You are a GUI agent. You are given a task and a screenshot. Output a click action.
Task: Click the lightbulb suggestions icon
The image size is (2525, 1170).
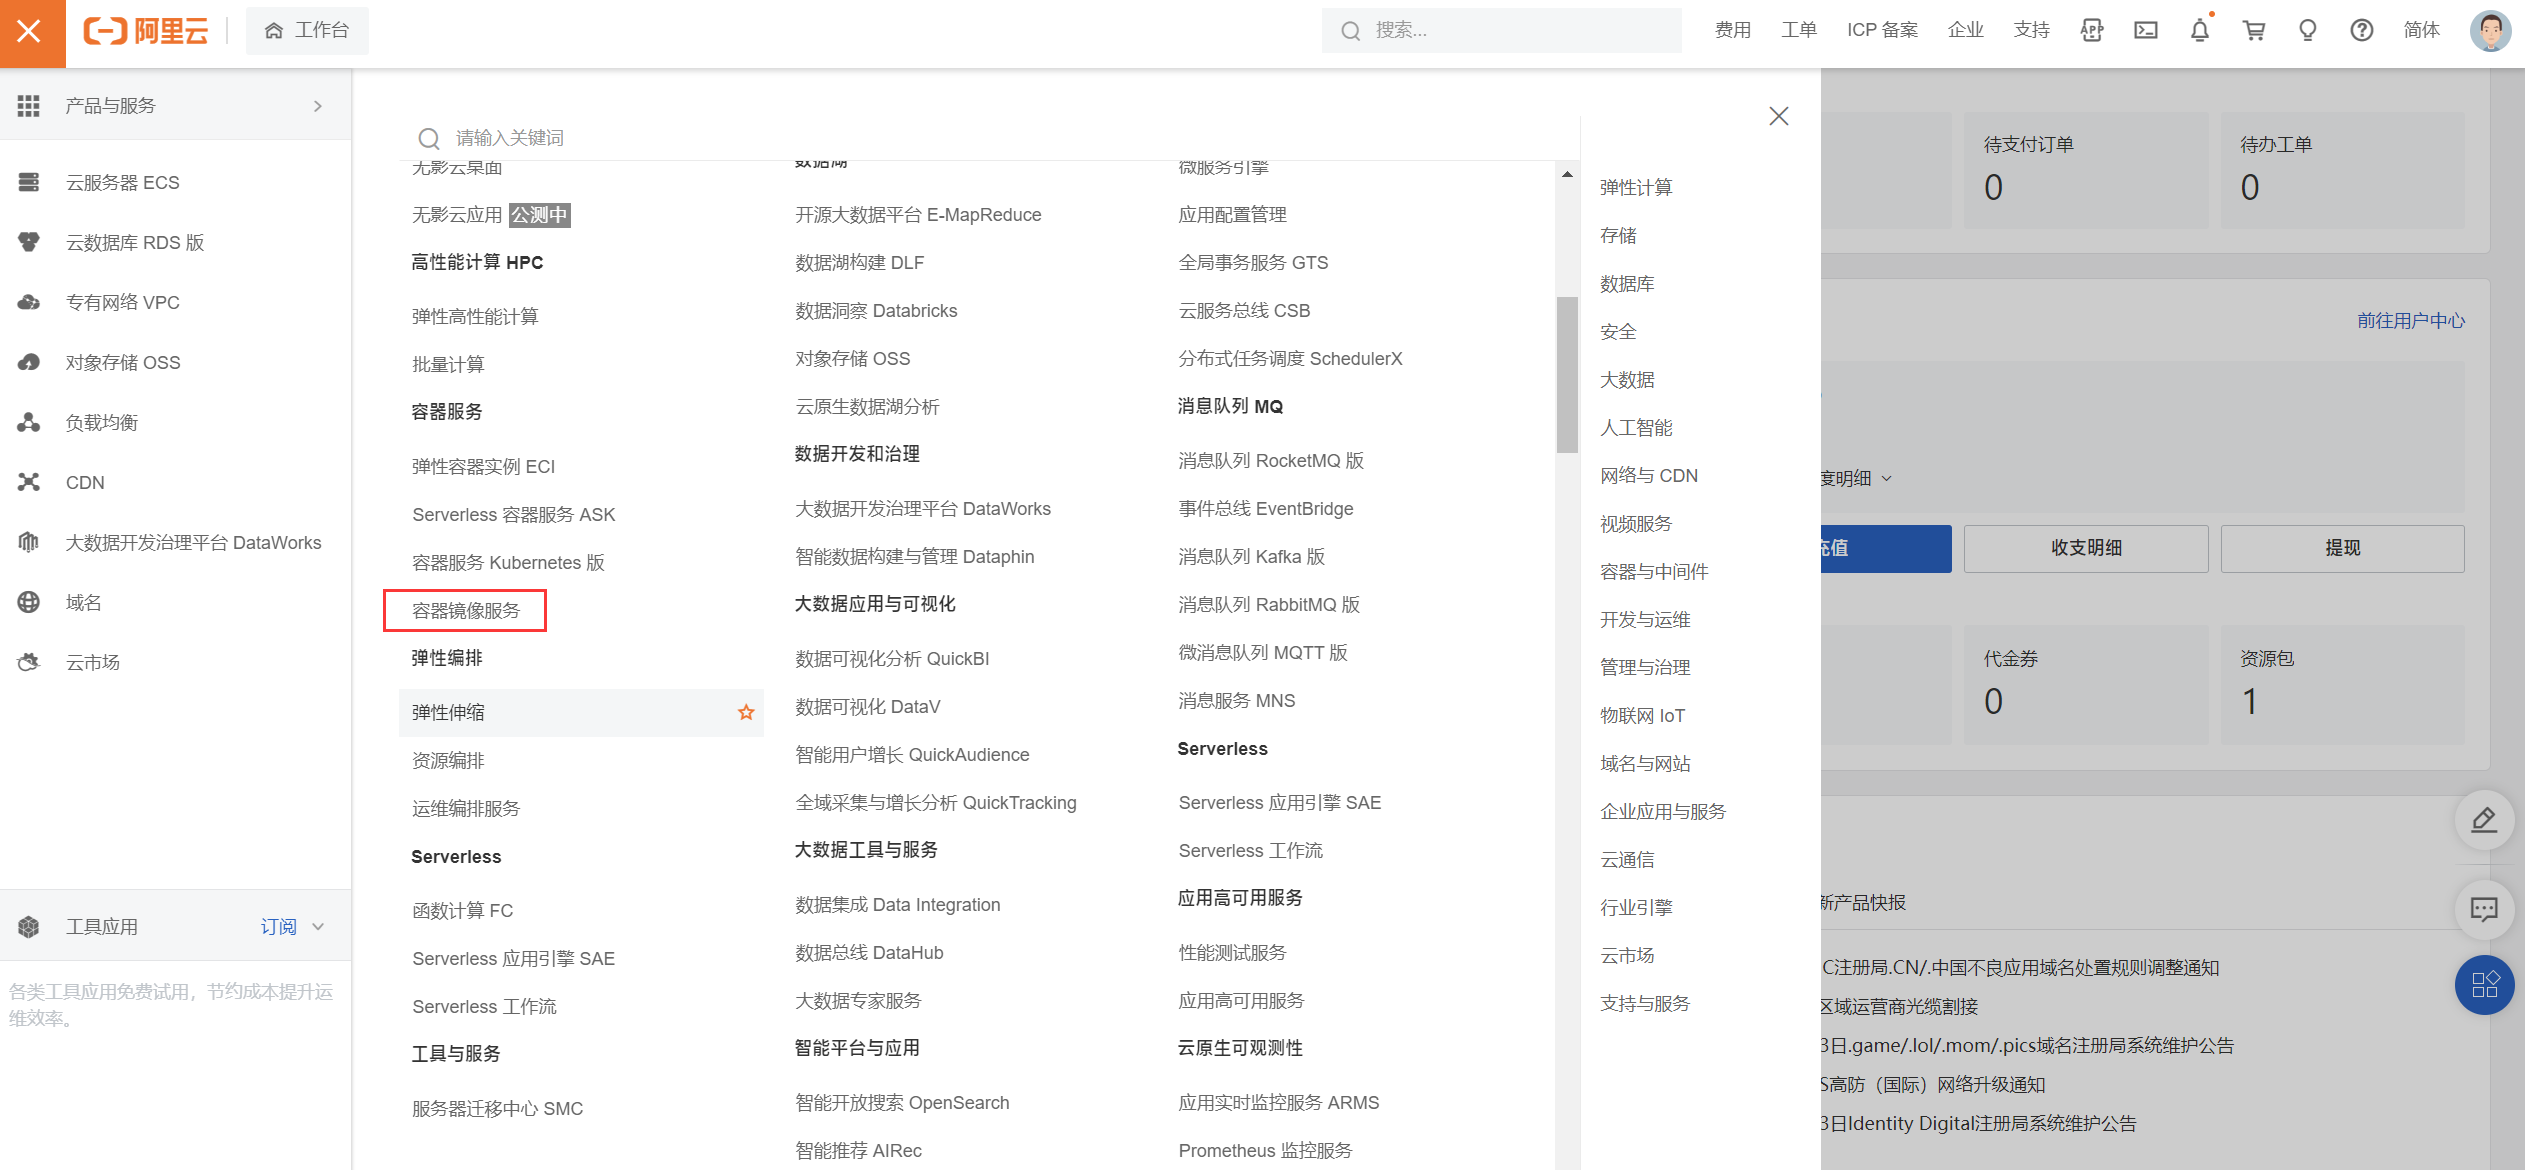[2307, 30]
